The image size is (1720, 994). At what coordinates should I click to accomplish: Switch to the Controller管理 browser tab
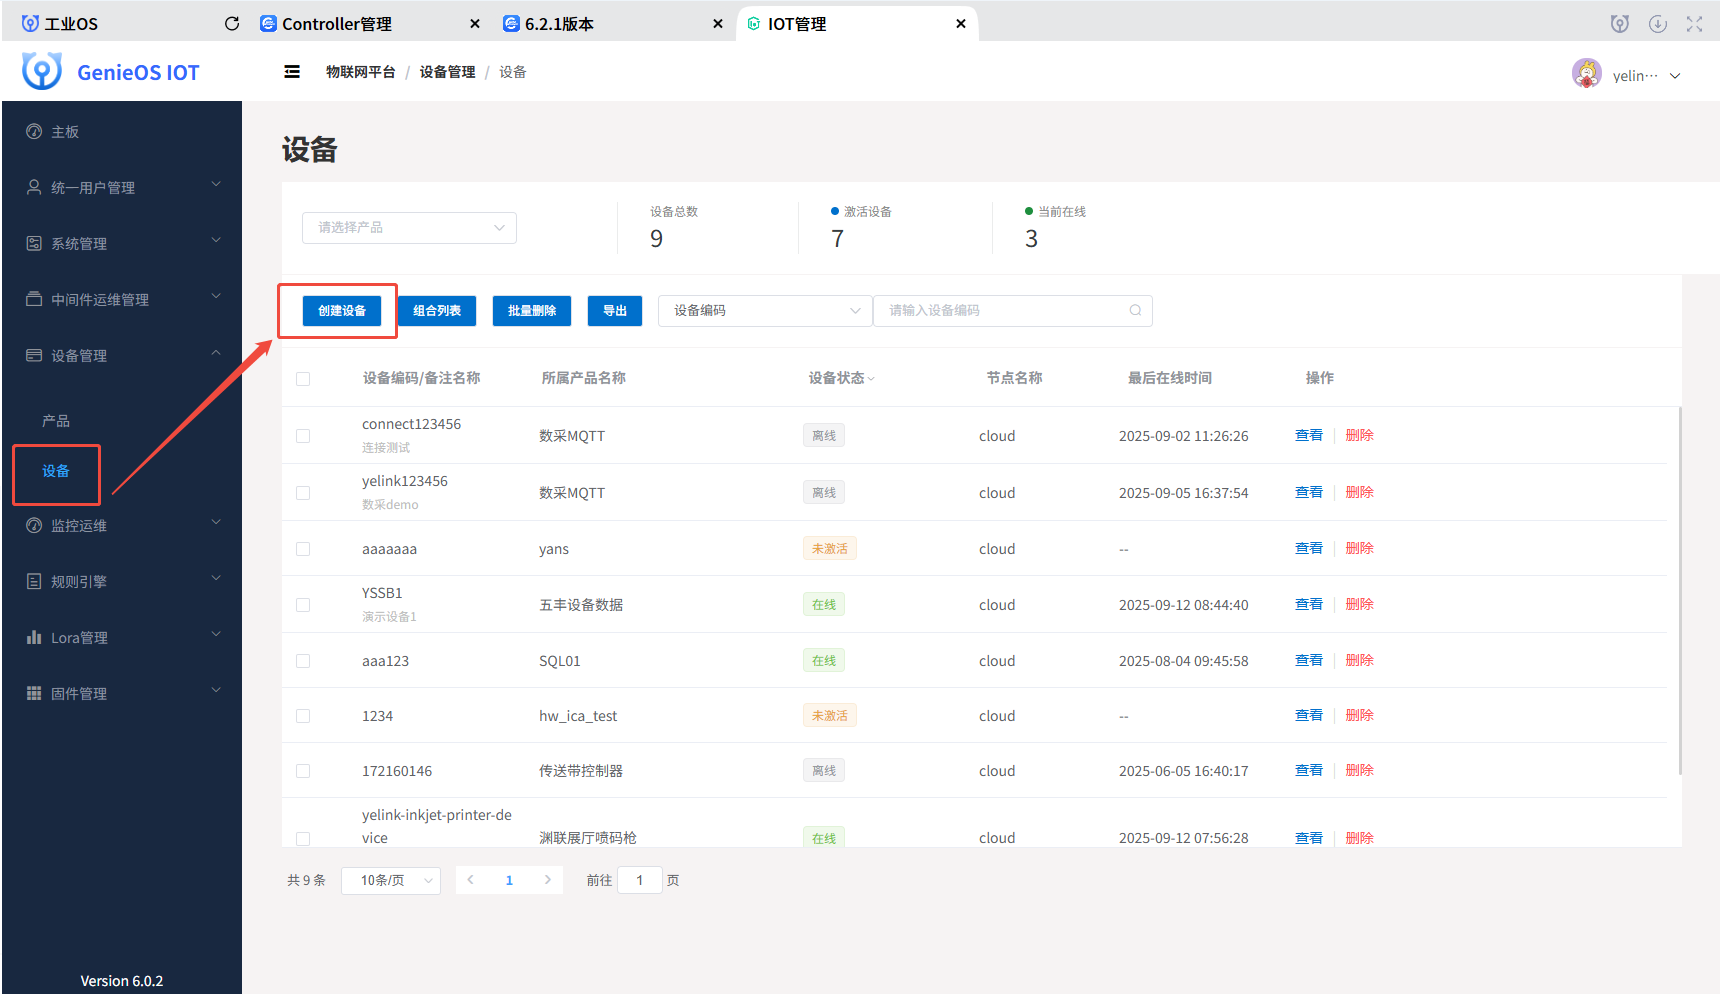338,22
